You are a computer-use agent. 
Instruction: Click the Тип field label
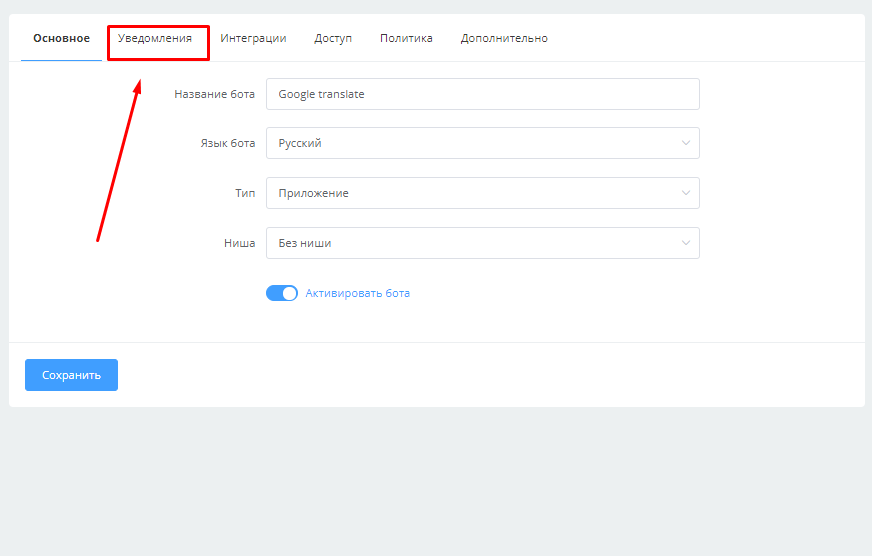click(x=245, y=193)
